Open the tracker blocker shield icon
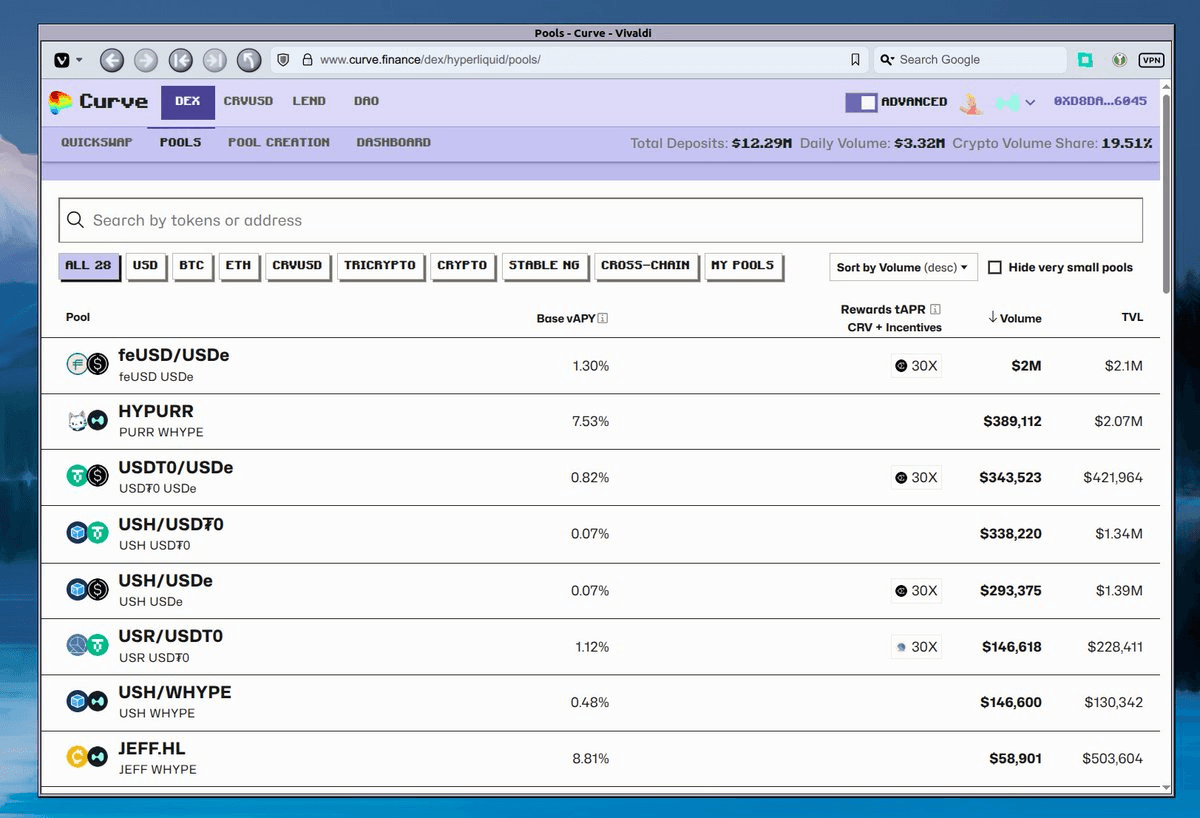1200x818 pixels. pos(283,60)
